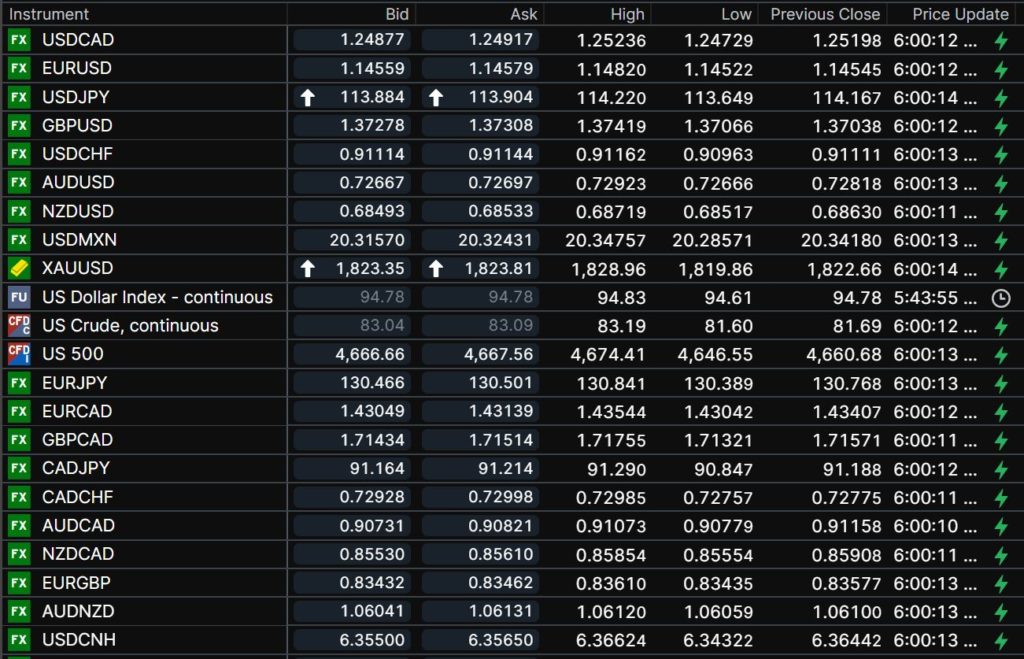Click the GBPUSD ask price 1.37308
This screenshot has height=659, width=1024.
499,126
